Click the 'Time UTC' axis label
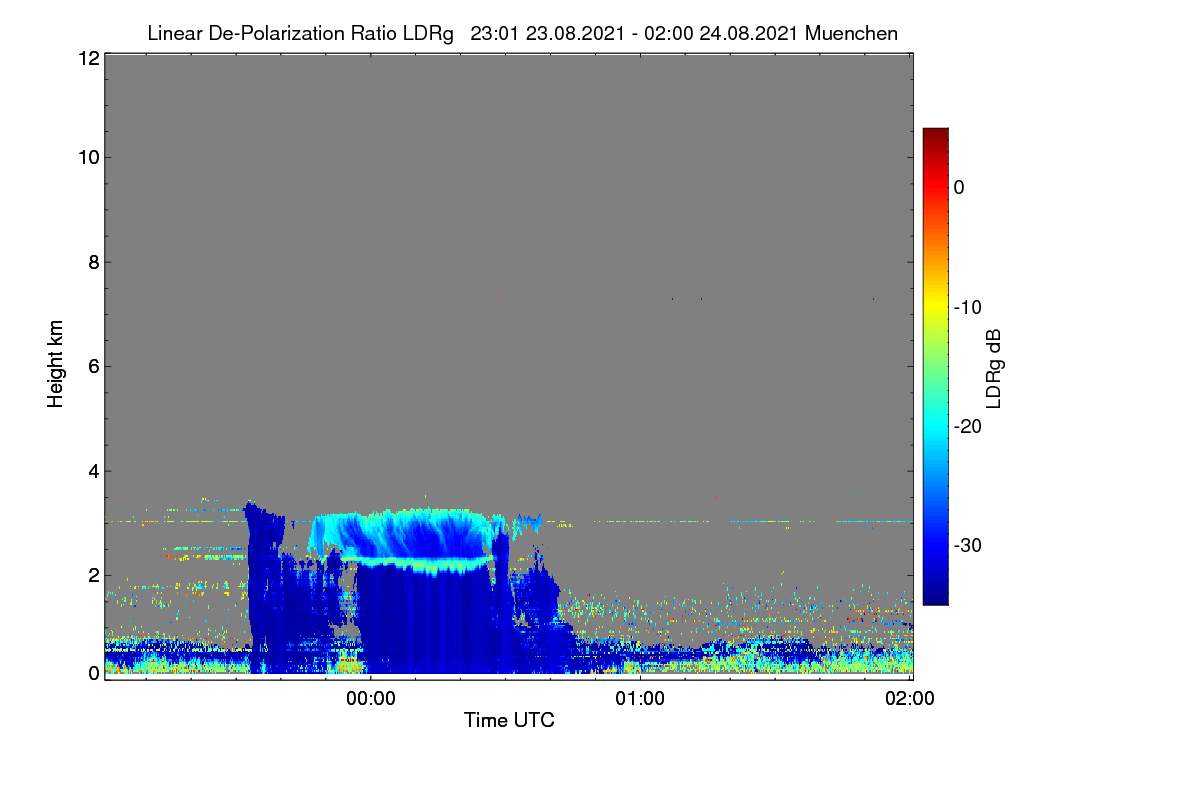The height and width of the screenshot is (800, 1200). (509, 720)
